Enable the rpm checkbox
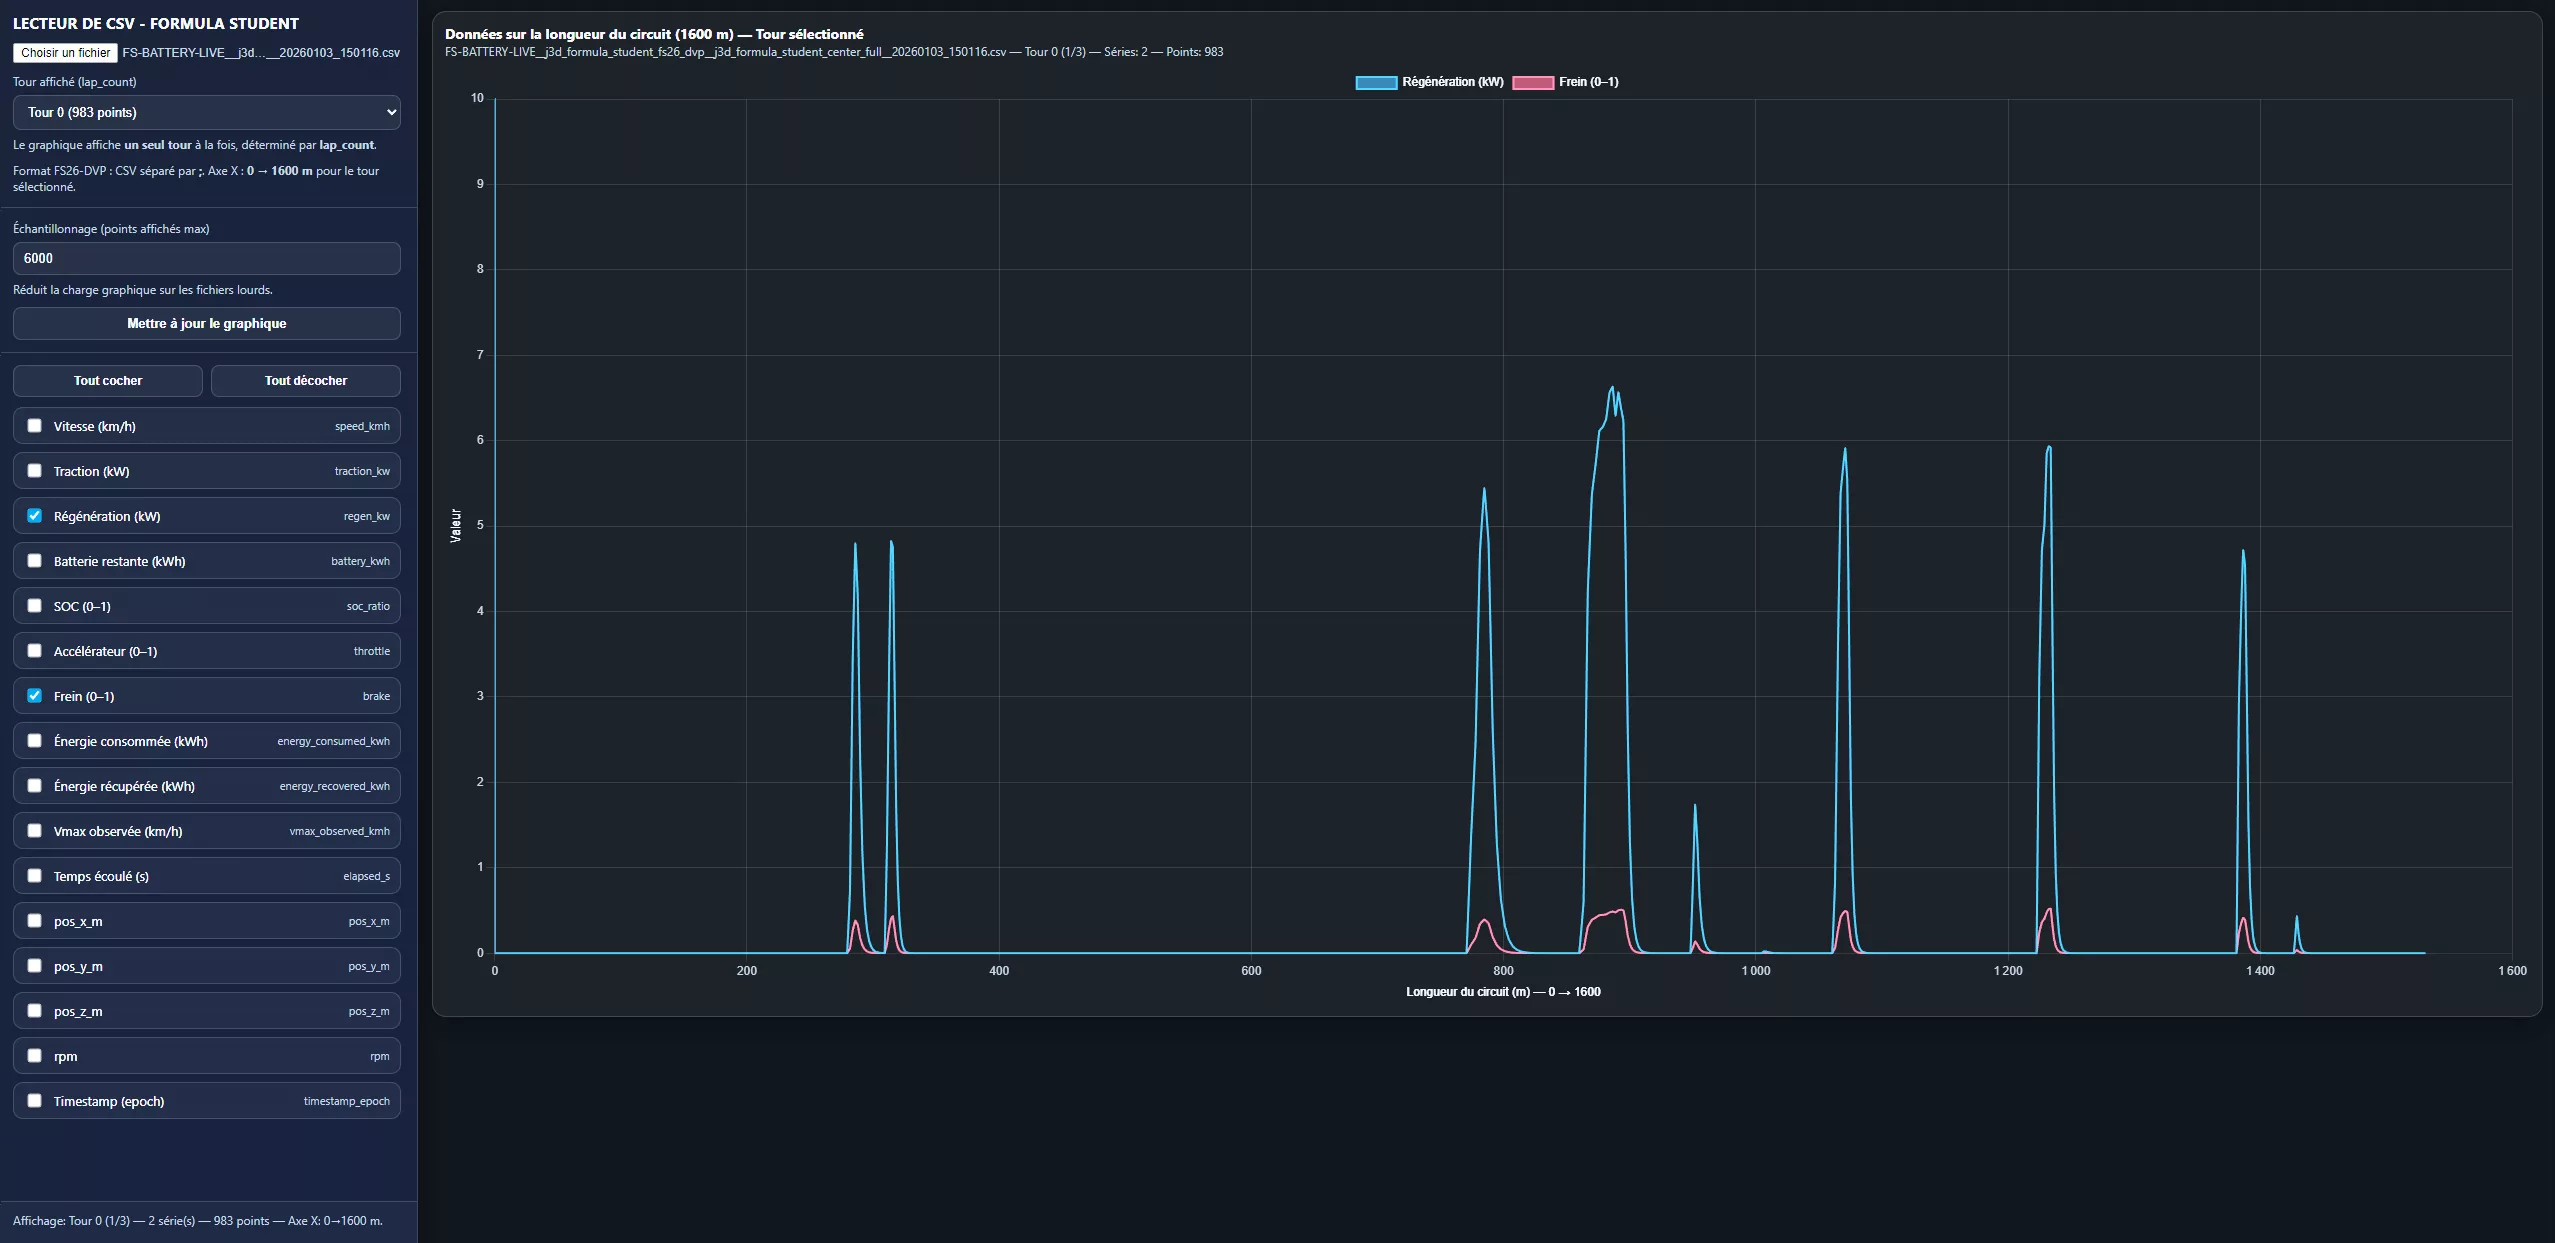2555x1243 pixels. click(35, 1056)
